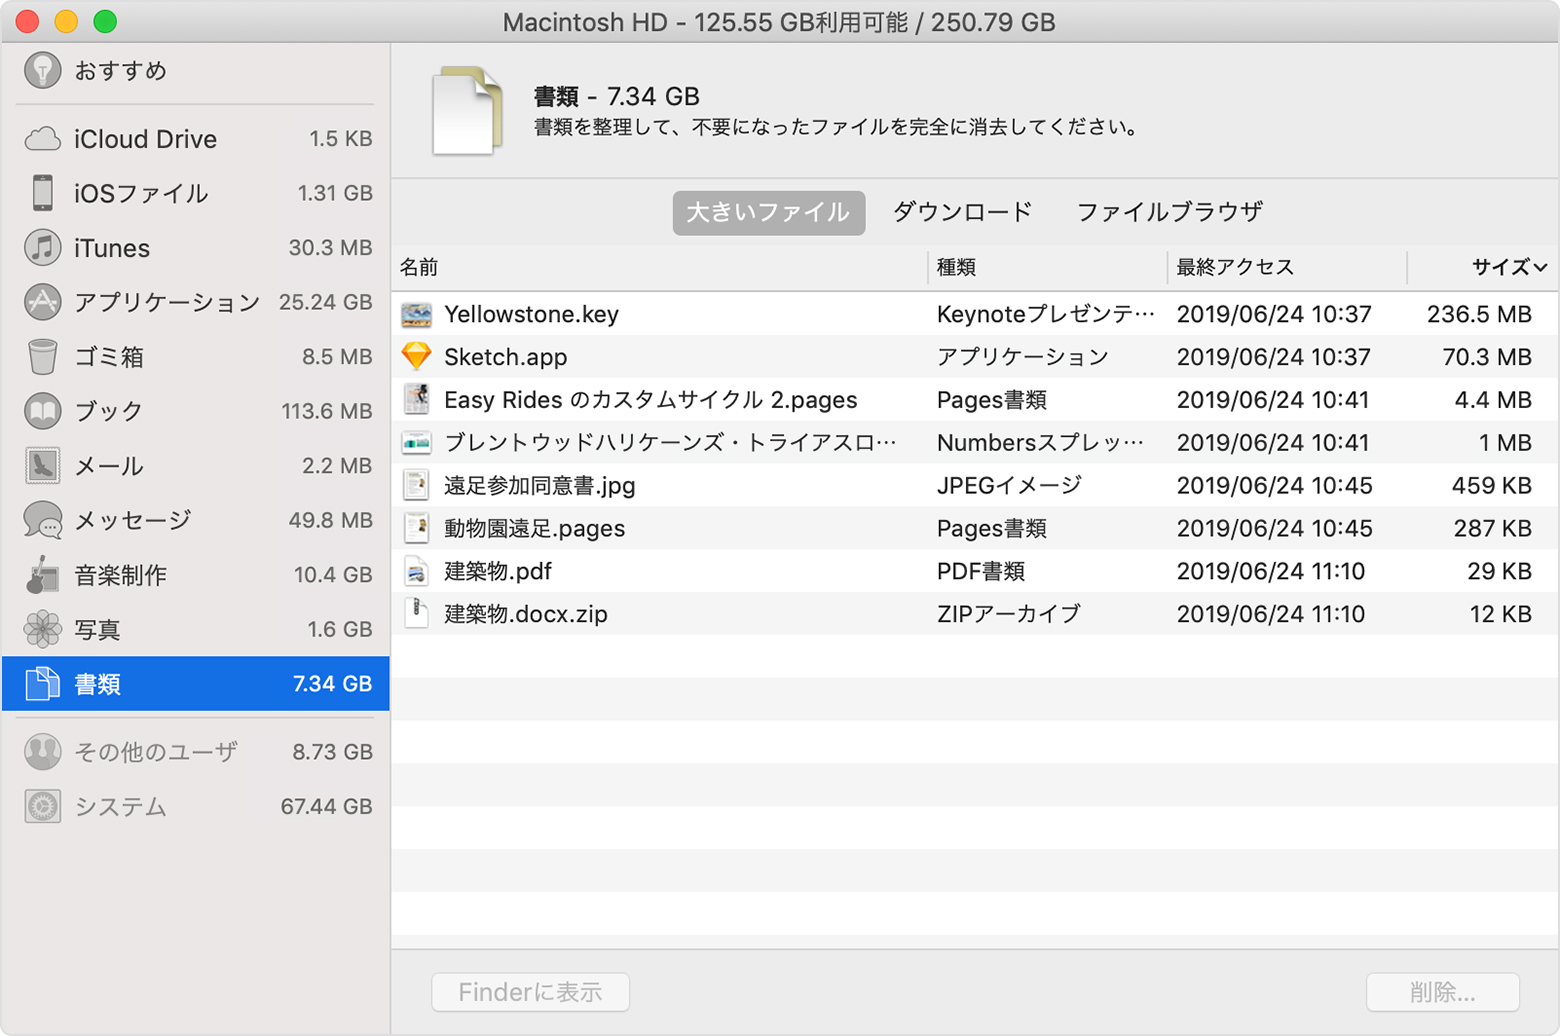This screenshot has width=1560, height=1036.
Task: Switch to the 大きいファイル tab
Action: click(768, 213)
